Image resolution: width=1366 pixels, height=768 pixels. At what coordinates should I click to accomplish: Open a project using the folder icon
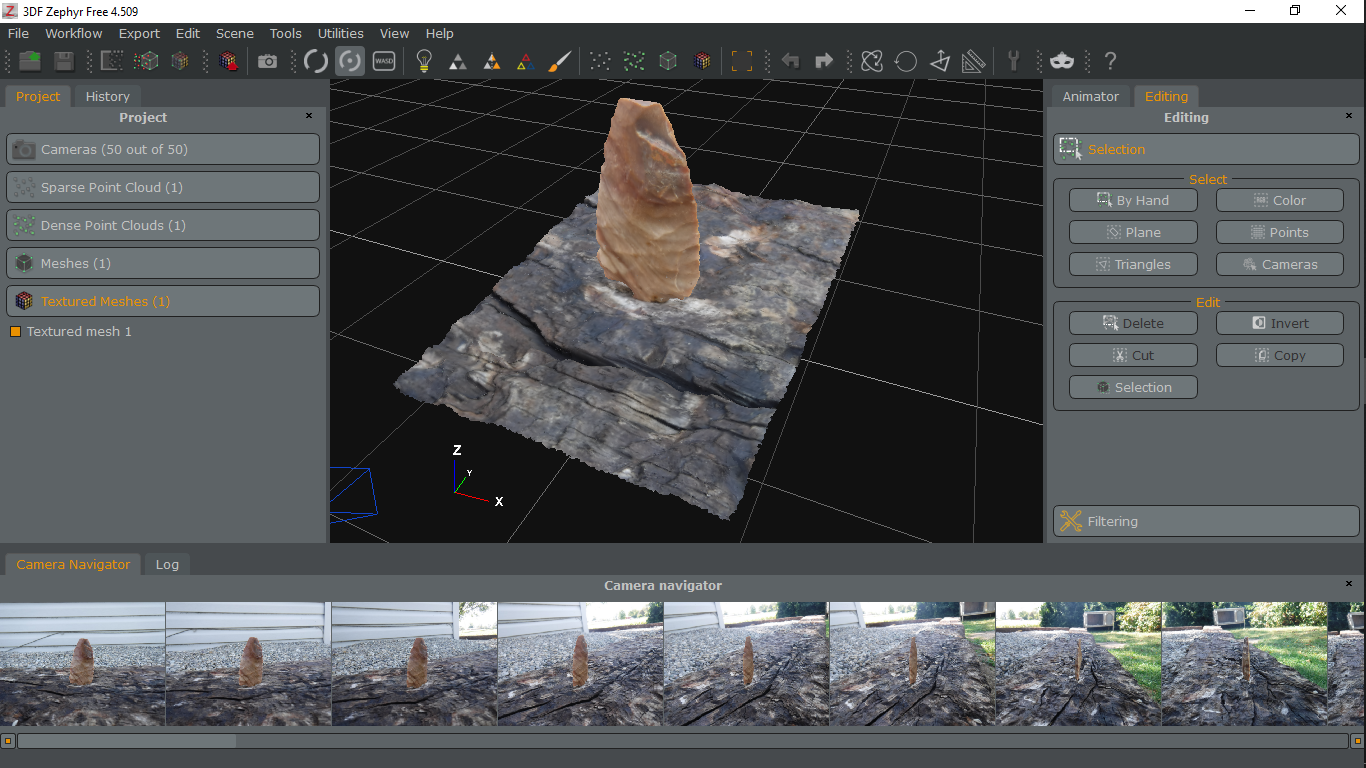click(x=29, y=60)
